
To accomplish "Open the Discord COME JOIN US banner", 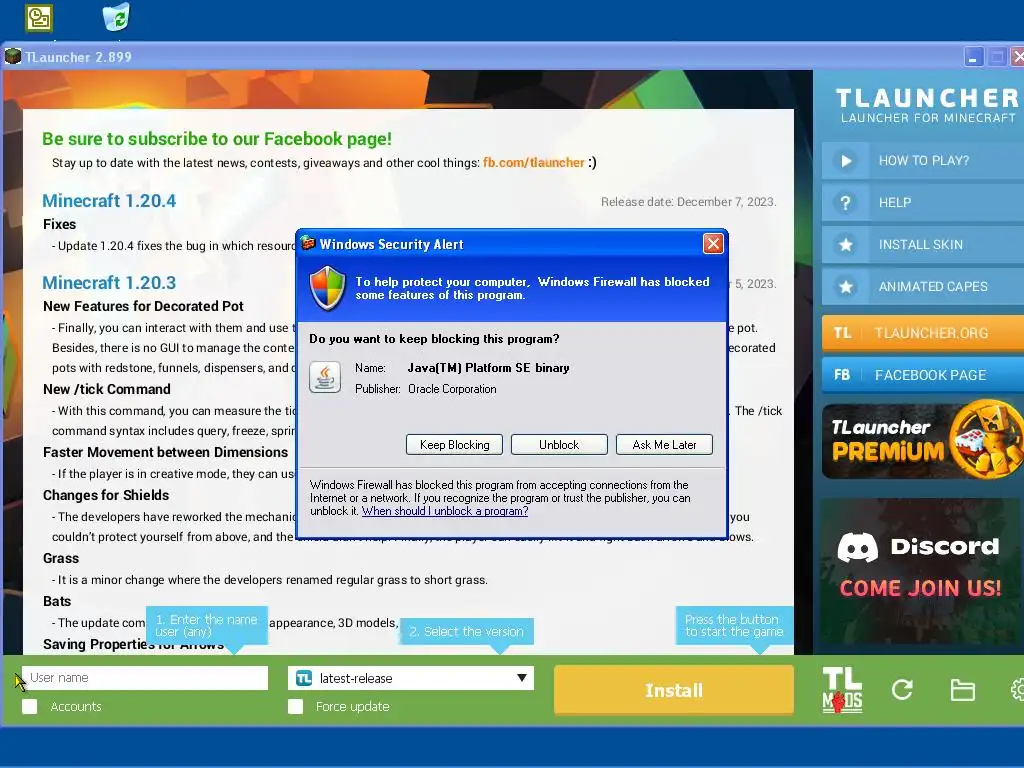I will 921,572.
